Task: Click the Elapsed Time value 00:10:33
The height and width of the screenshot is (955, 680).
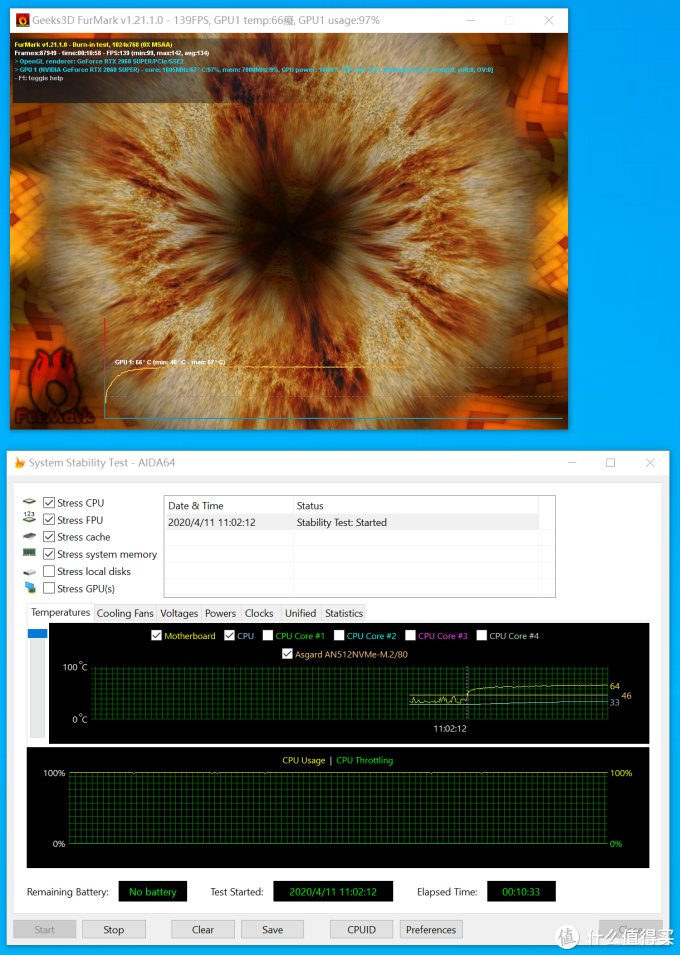Action: coord(521,892)
